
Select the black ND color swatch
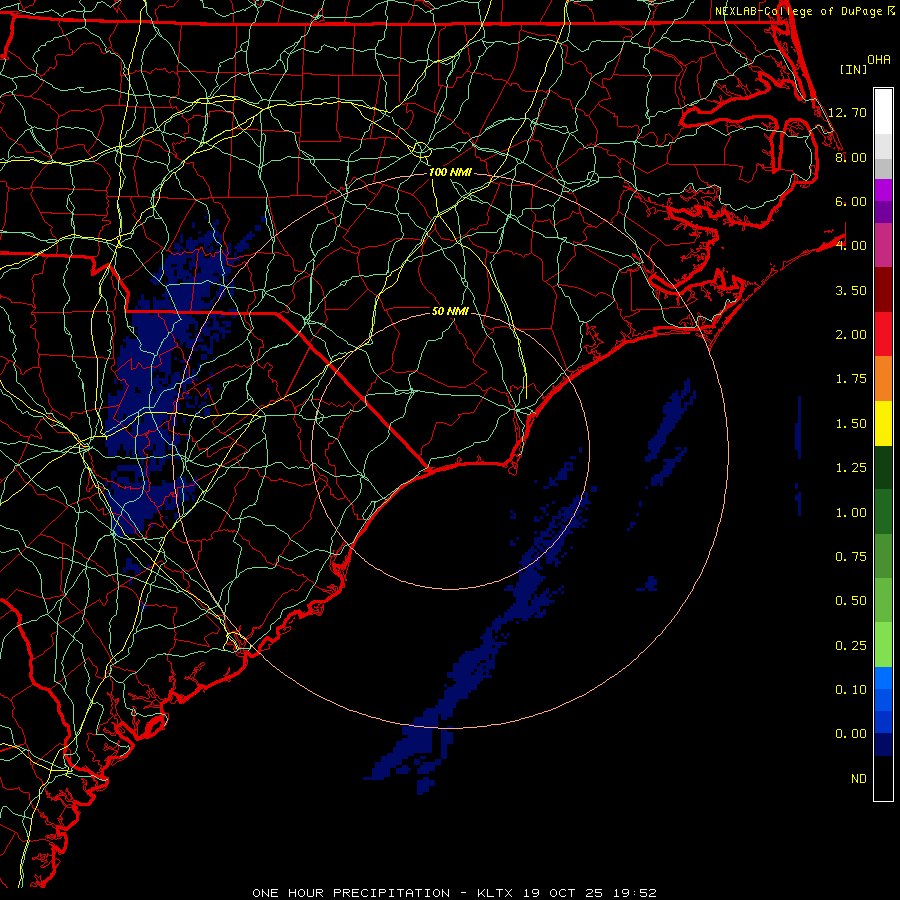tap(883, 778)
